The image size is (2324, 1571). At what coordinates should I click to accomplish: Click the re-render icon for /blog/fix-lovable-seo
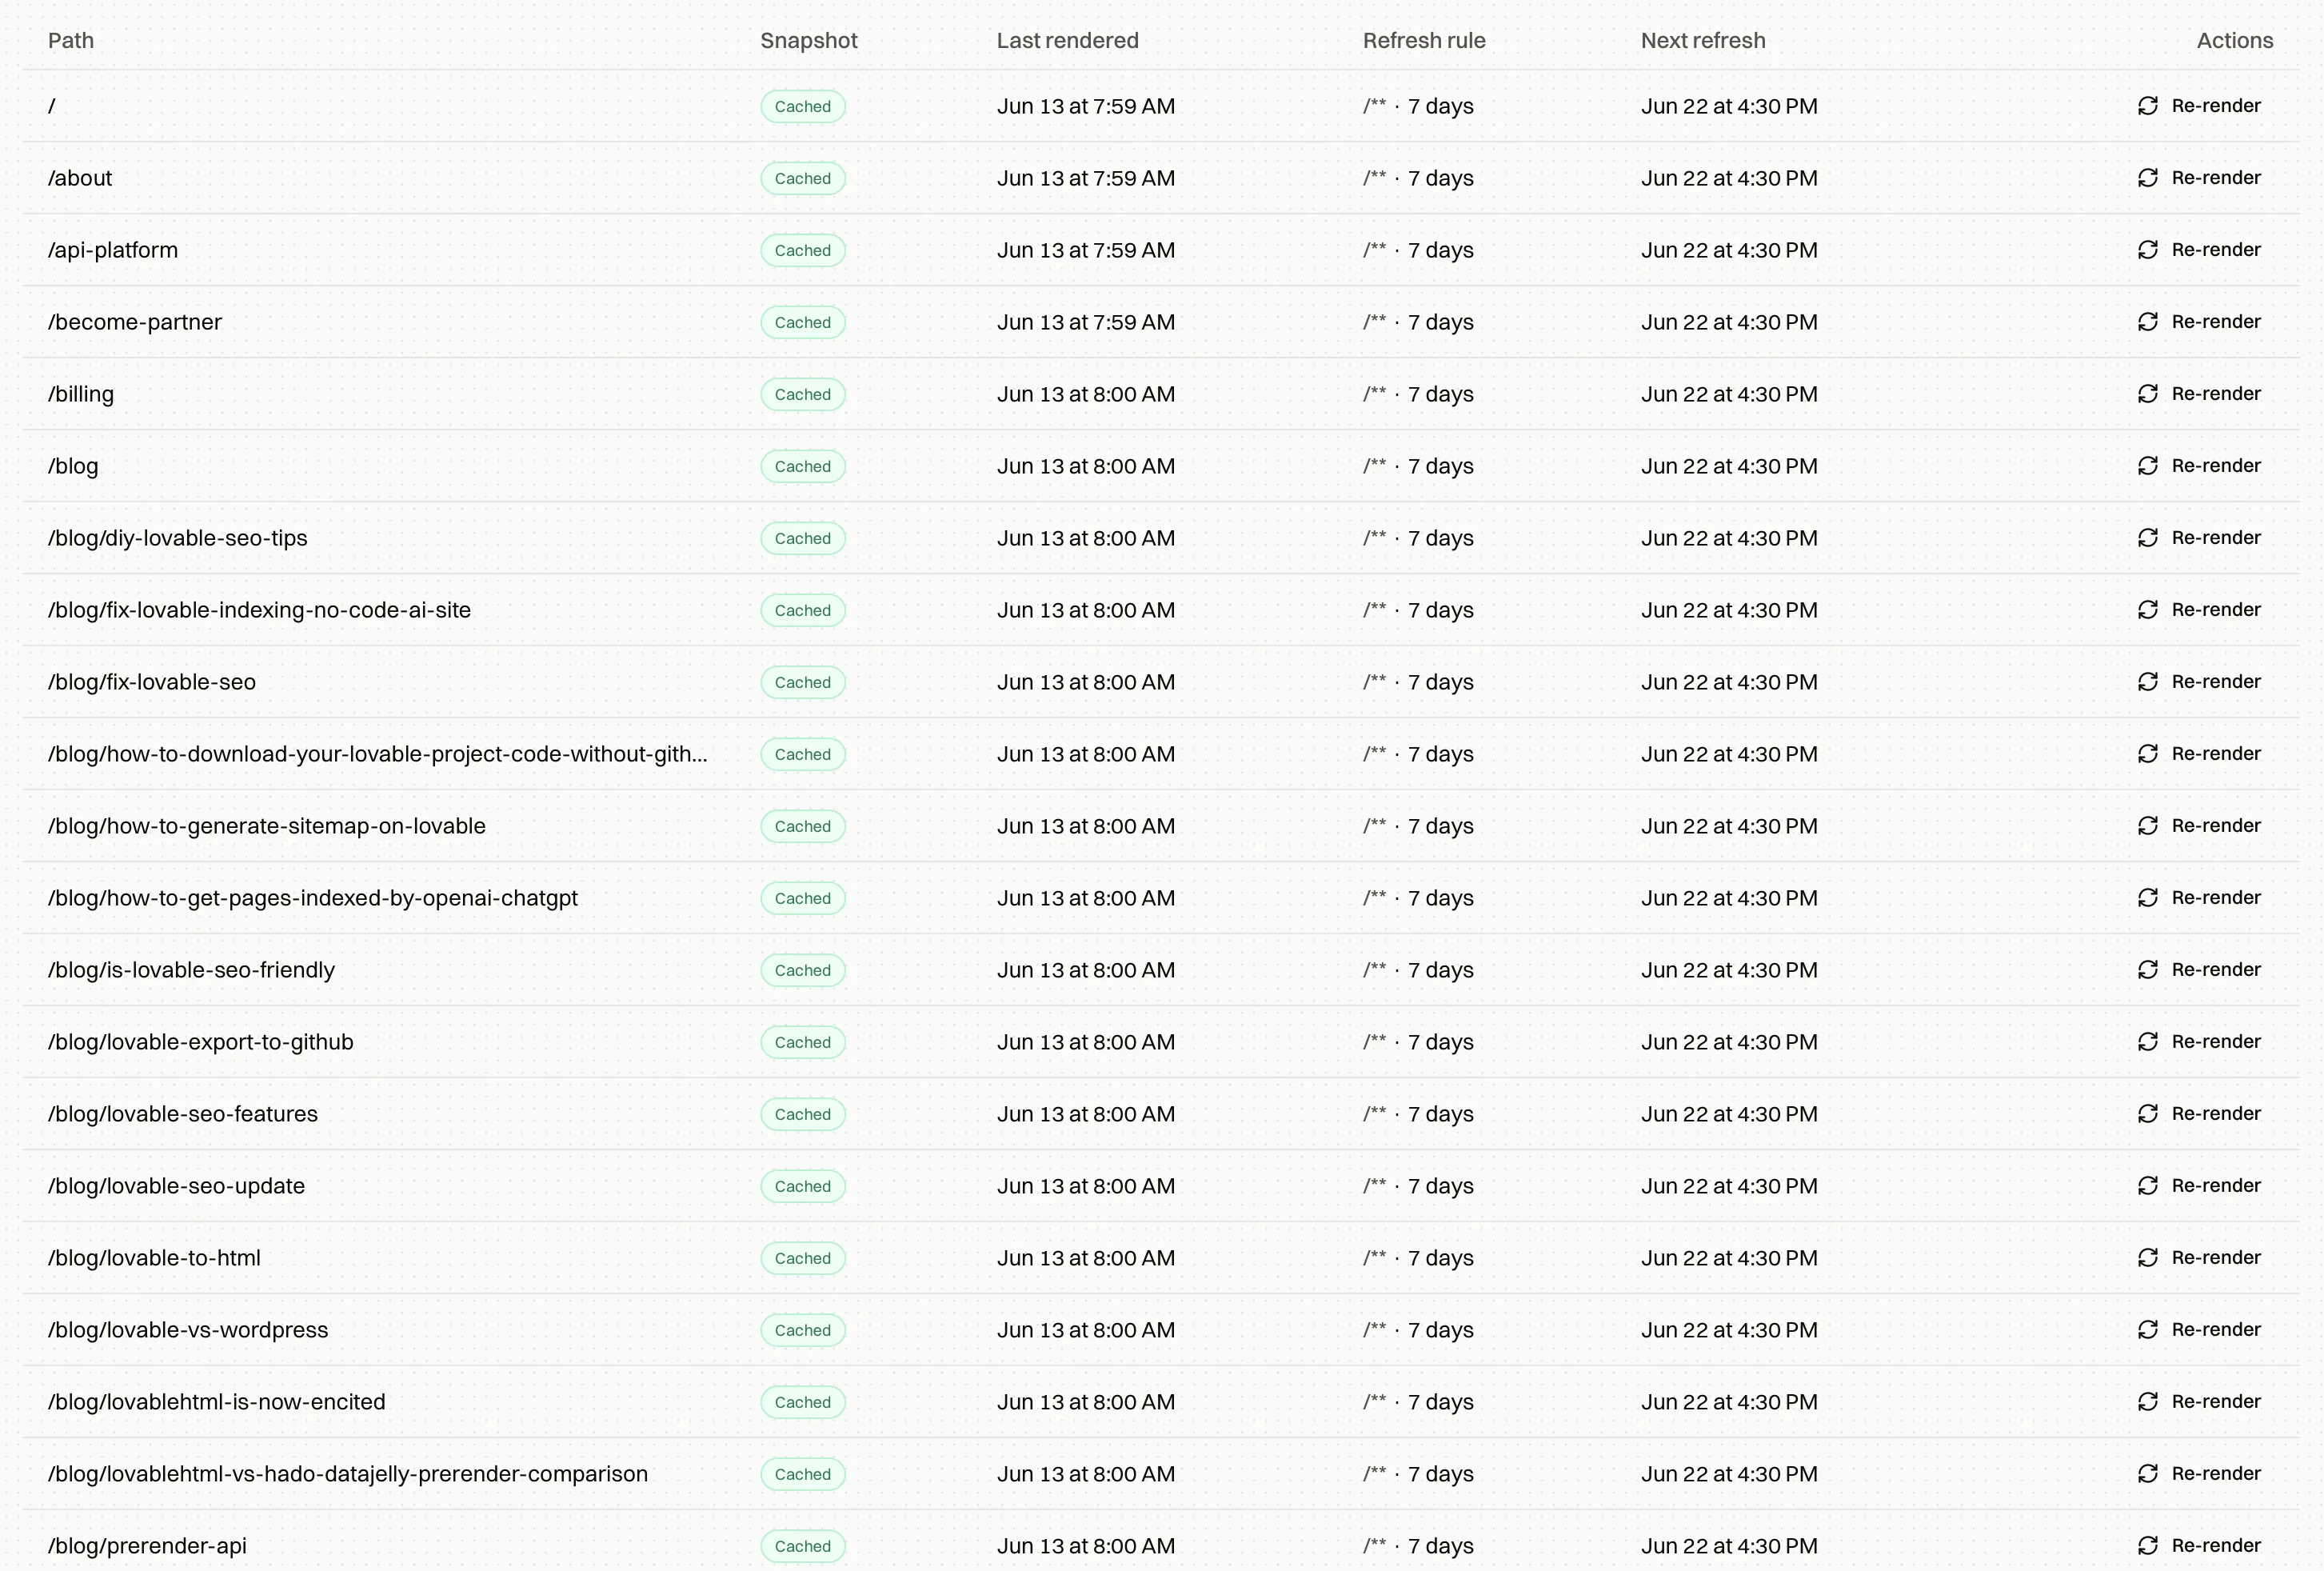[2147, 682]
